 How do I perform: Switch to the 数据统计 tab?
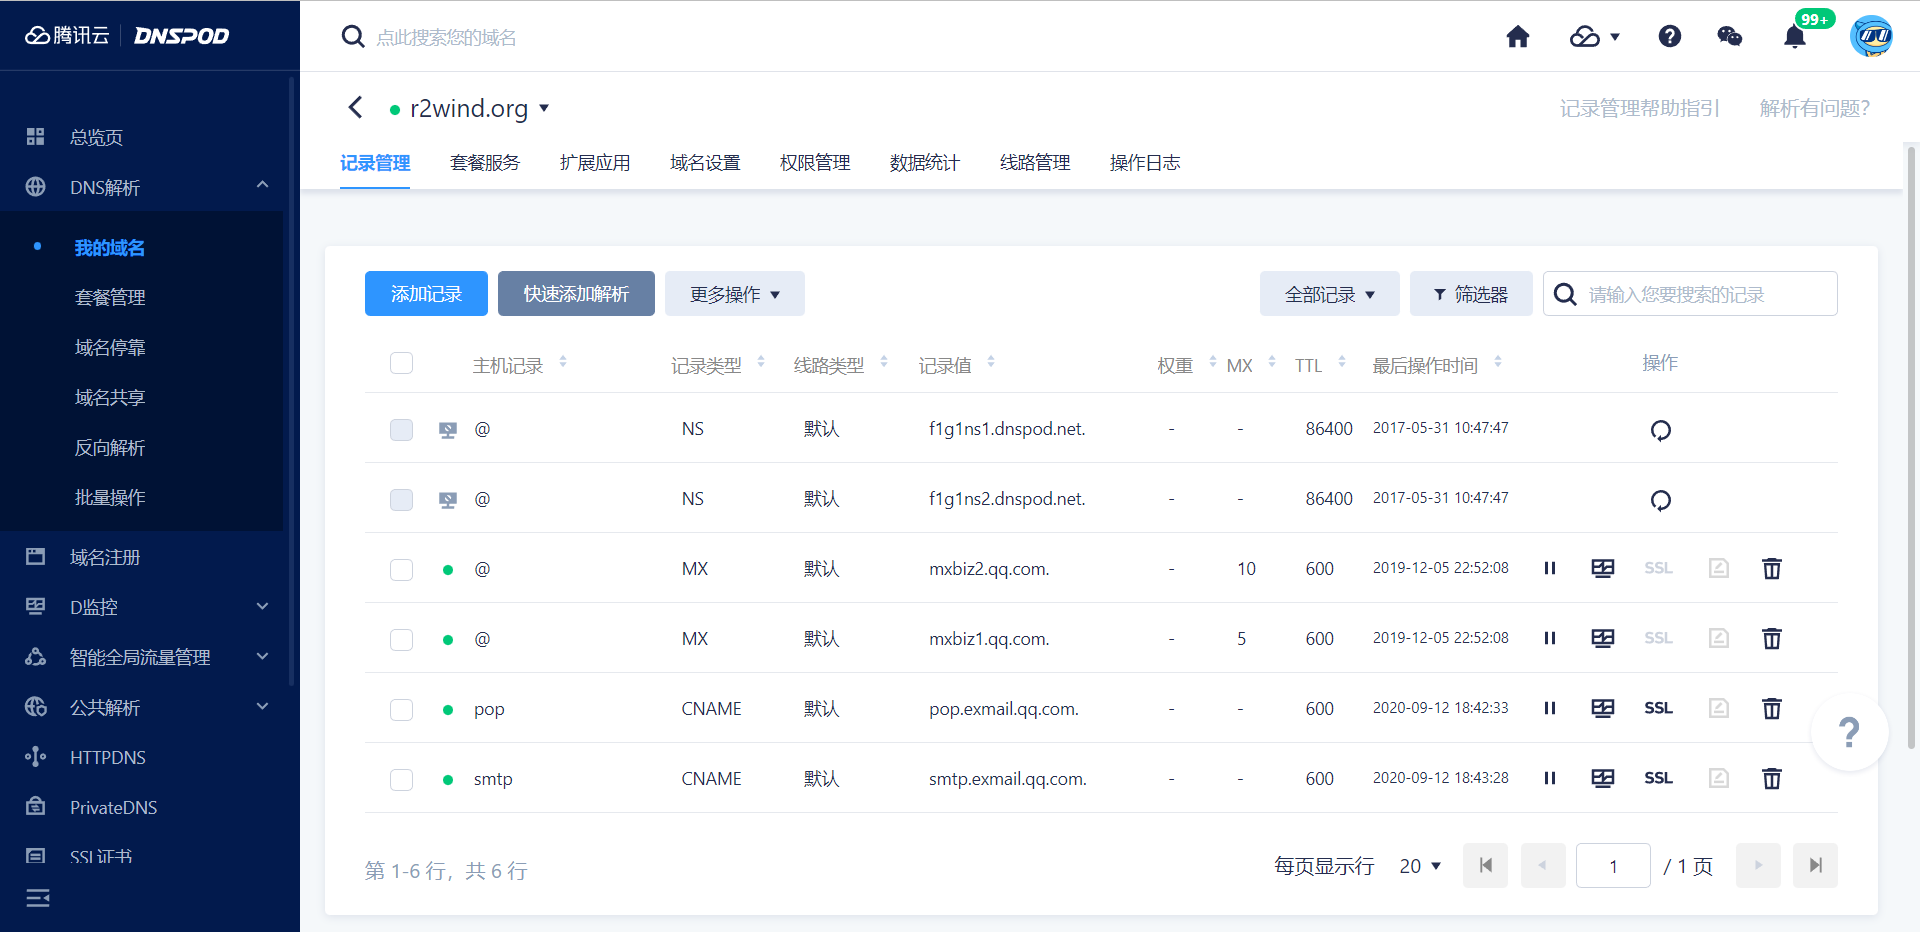[925, 162]
